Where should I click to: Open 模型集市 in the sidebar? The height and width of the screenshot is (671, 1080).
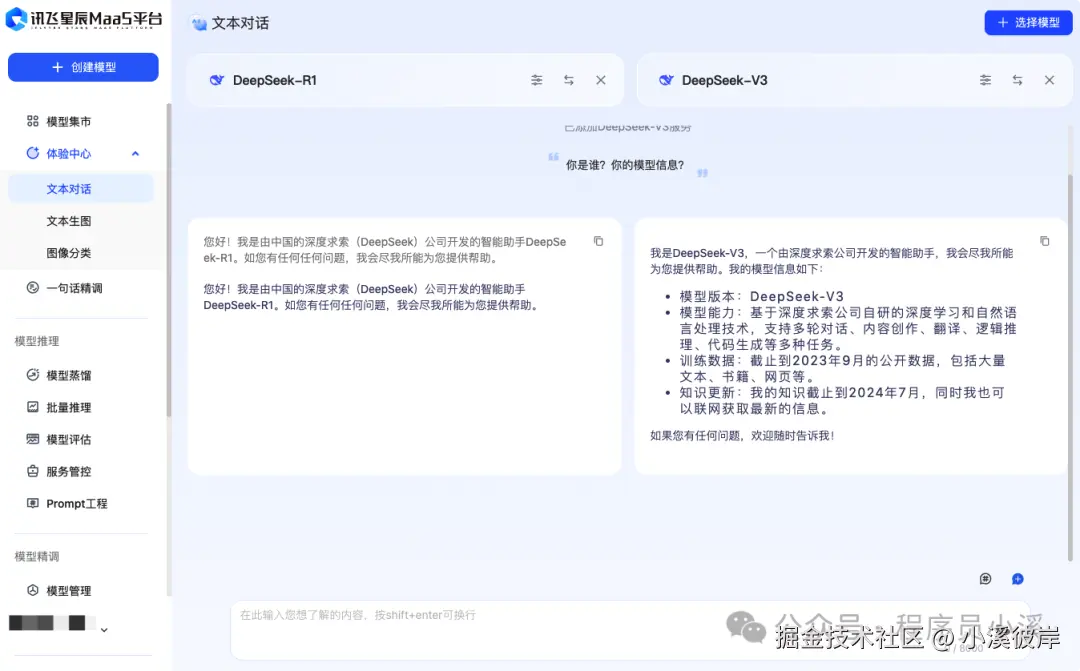click(x=68, y=122)
